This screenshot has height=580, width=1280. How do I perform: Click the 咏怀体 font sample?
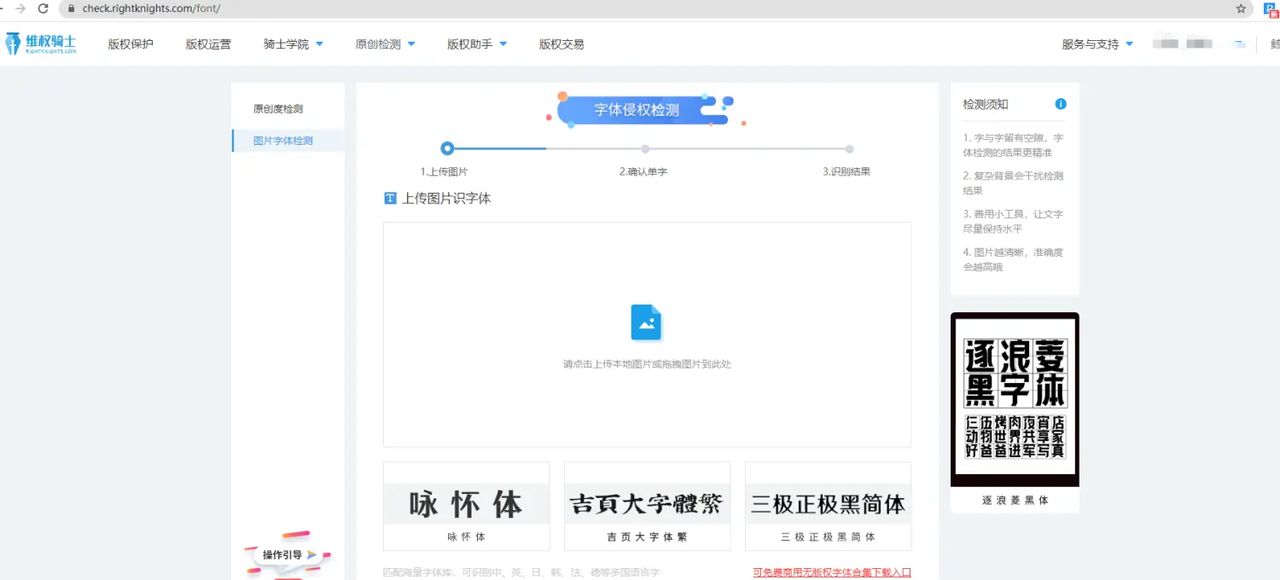click(466, 504)
